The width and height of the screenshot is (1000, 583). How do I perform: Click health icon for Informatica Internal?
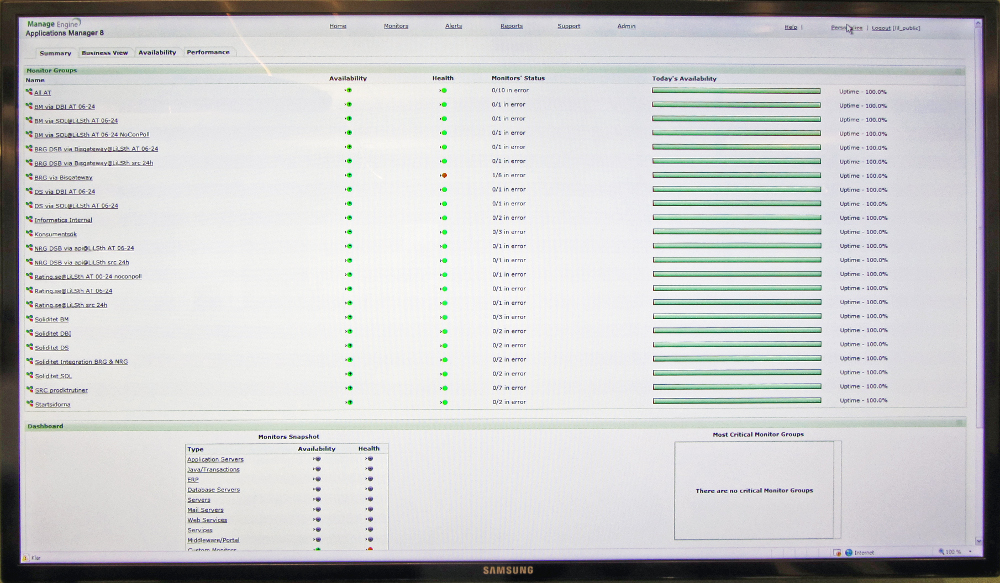[443, 218]
